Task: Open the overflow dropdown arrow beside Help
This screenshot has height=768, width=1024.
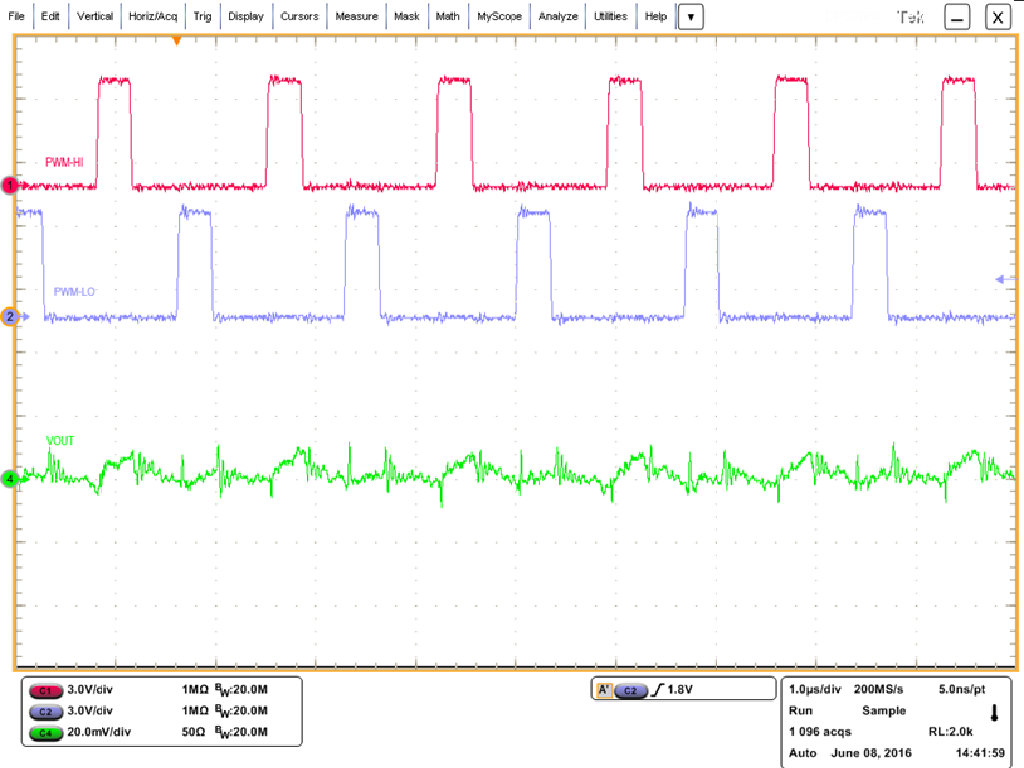Action: [x=690, y=16]
